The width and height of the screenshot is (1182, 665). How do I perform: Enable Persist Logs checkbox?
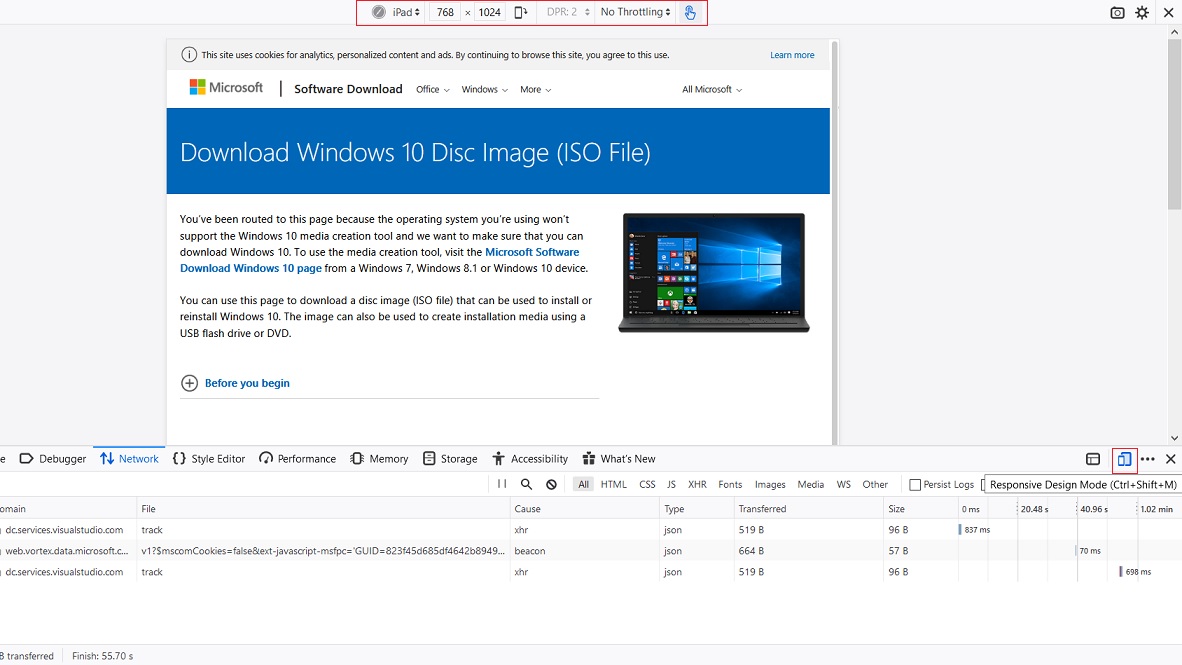[x=914, y=485]
